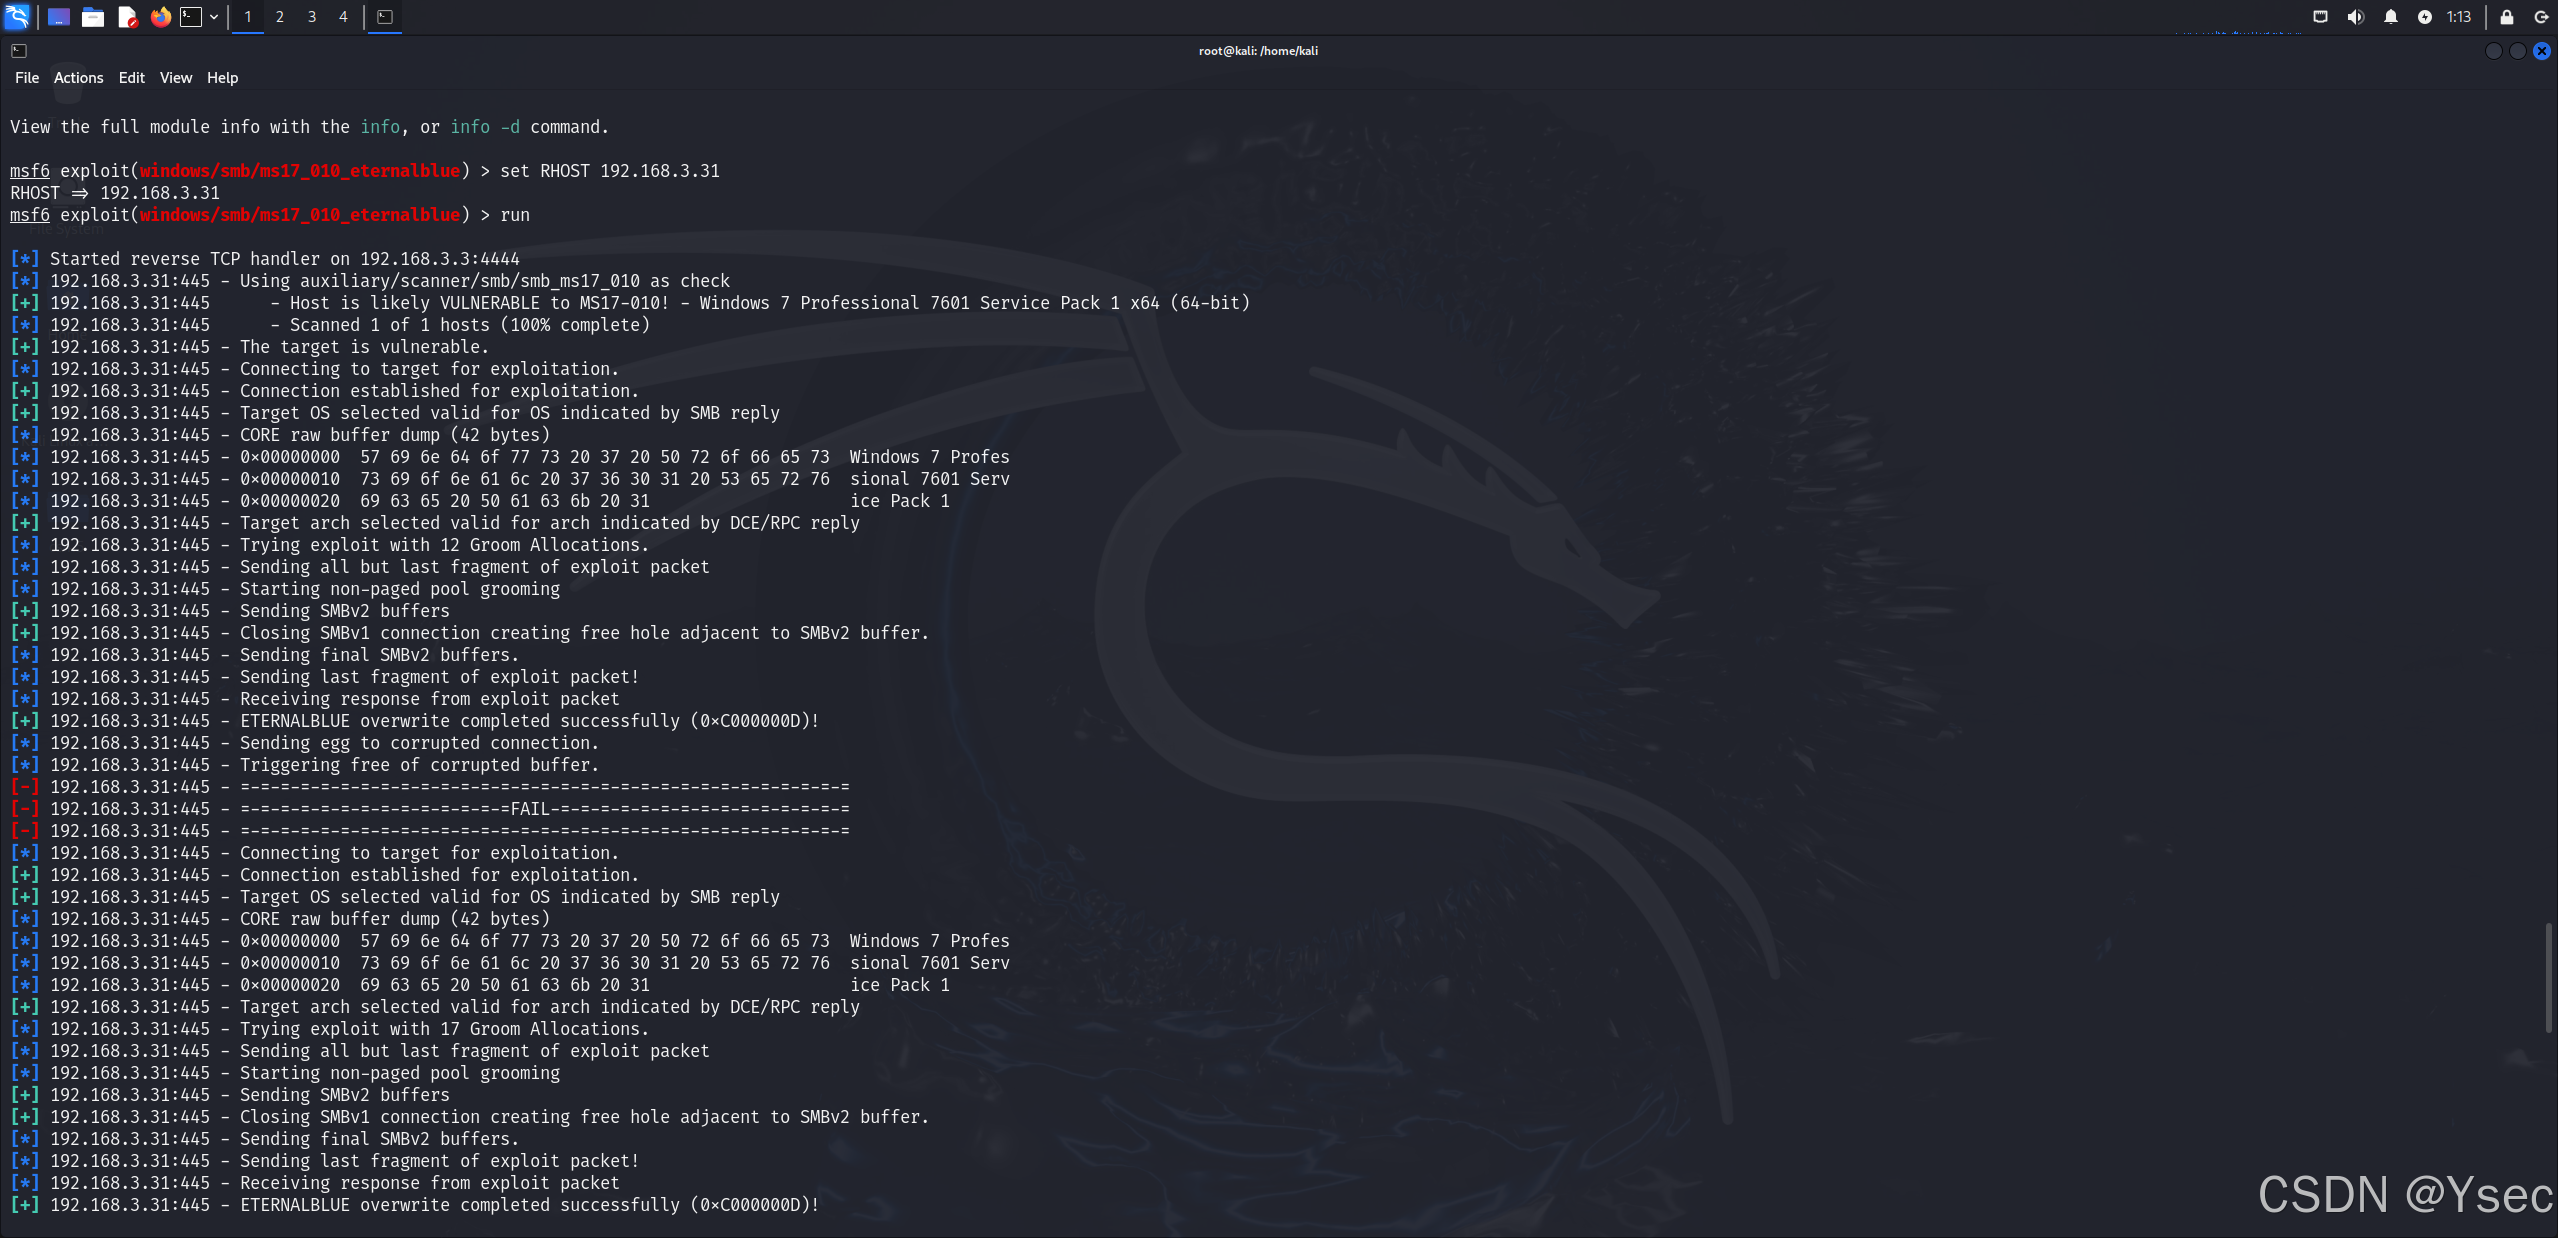Expand the terminal launcher dropdown arrow
This screenshot has height=1238, width=2558.
214,17
